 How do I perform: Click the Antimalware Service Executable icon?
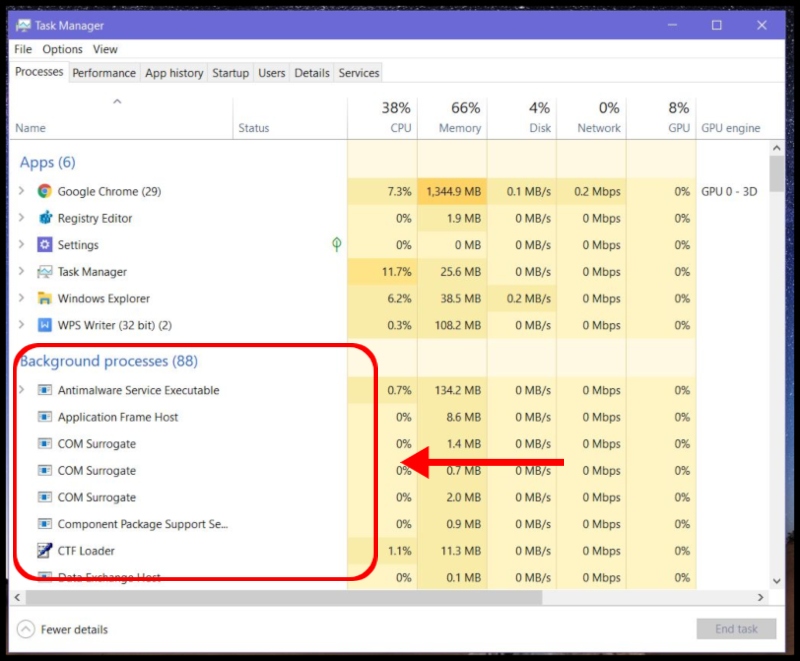coord(44,390)
